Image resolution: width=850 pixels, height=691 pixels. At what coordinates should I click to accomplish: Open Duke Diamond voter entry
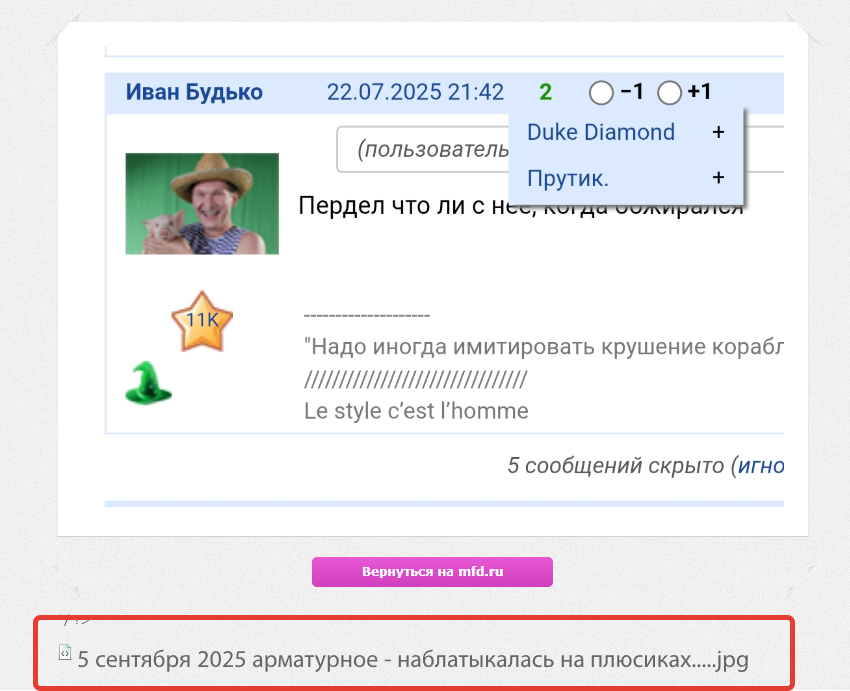point(601,132)
